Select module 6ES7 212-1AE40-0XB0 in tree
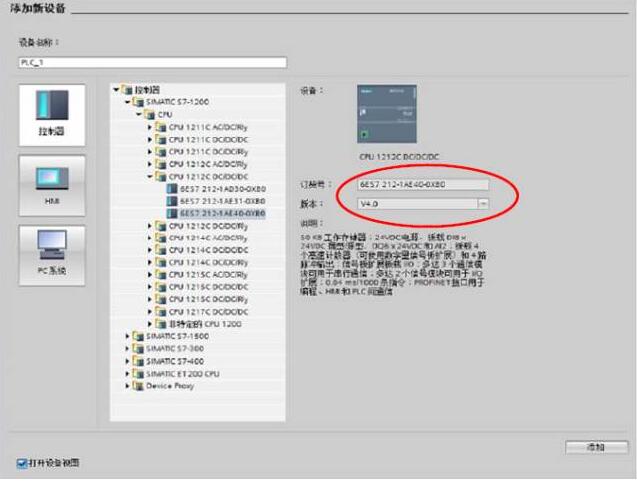The image size is (637, 481). pyautogui.click(x=209, y=213)
